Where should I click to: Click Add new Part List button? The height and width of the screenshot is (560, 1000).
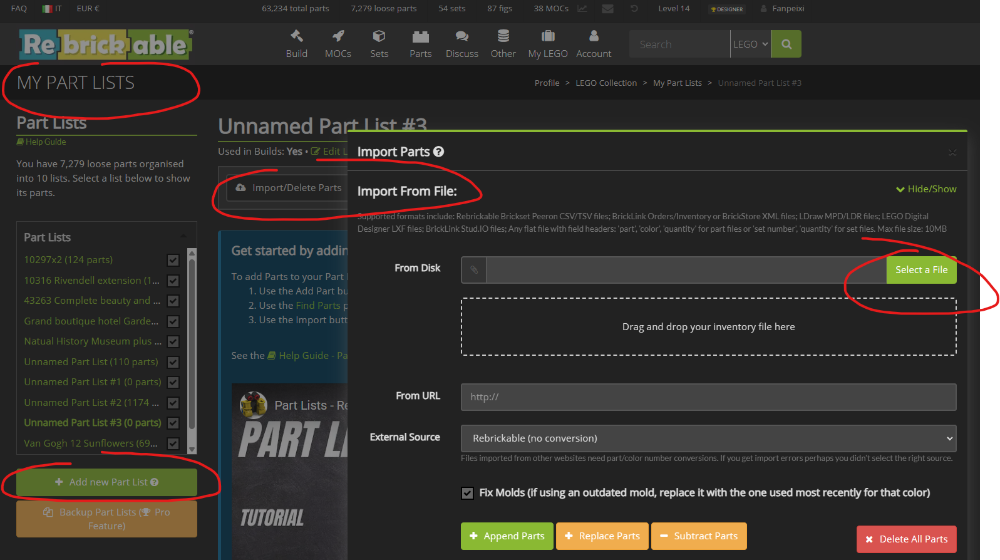(107, 482)
